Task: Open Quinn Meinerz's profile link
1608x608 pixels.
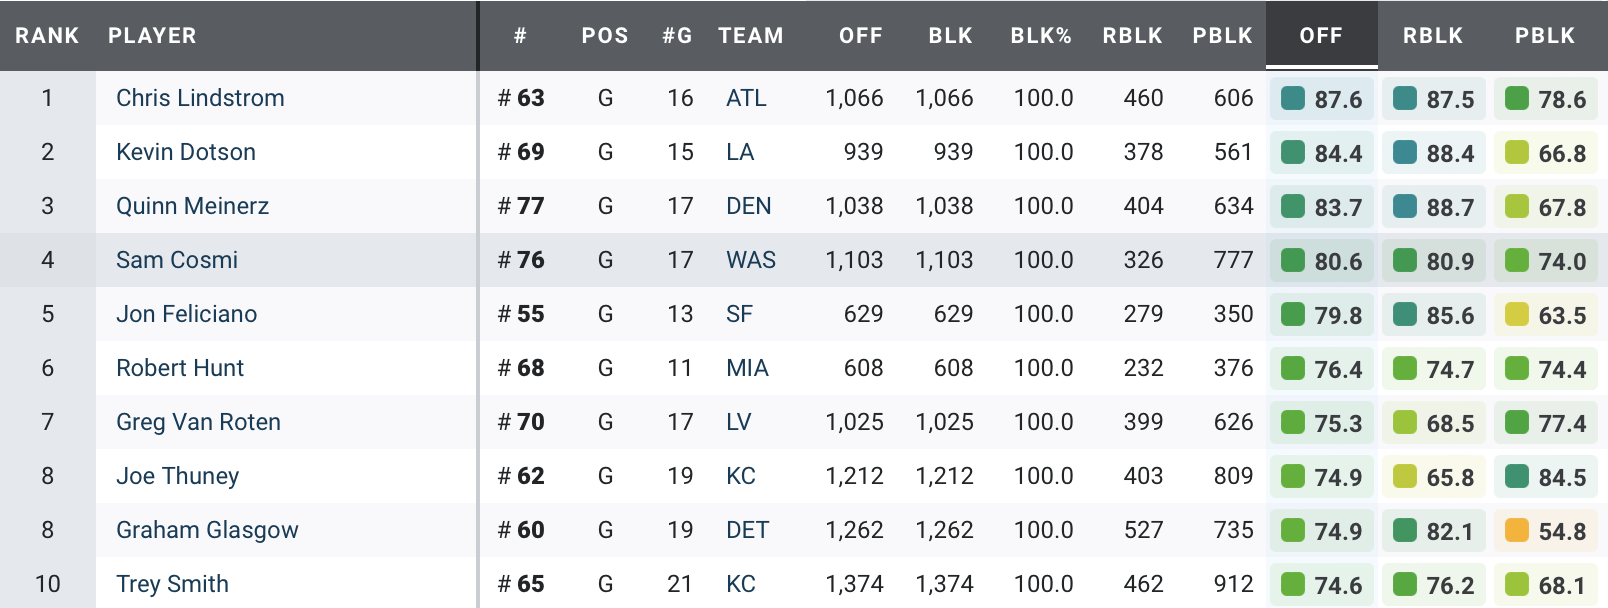Action: point(192,206)
